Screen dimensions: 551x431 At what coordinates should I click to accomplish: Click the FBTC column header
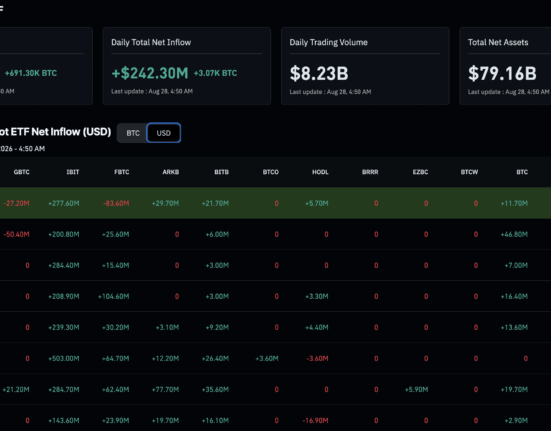tap(122, 172)
